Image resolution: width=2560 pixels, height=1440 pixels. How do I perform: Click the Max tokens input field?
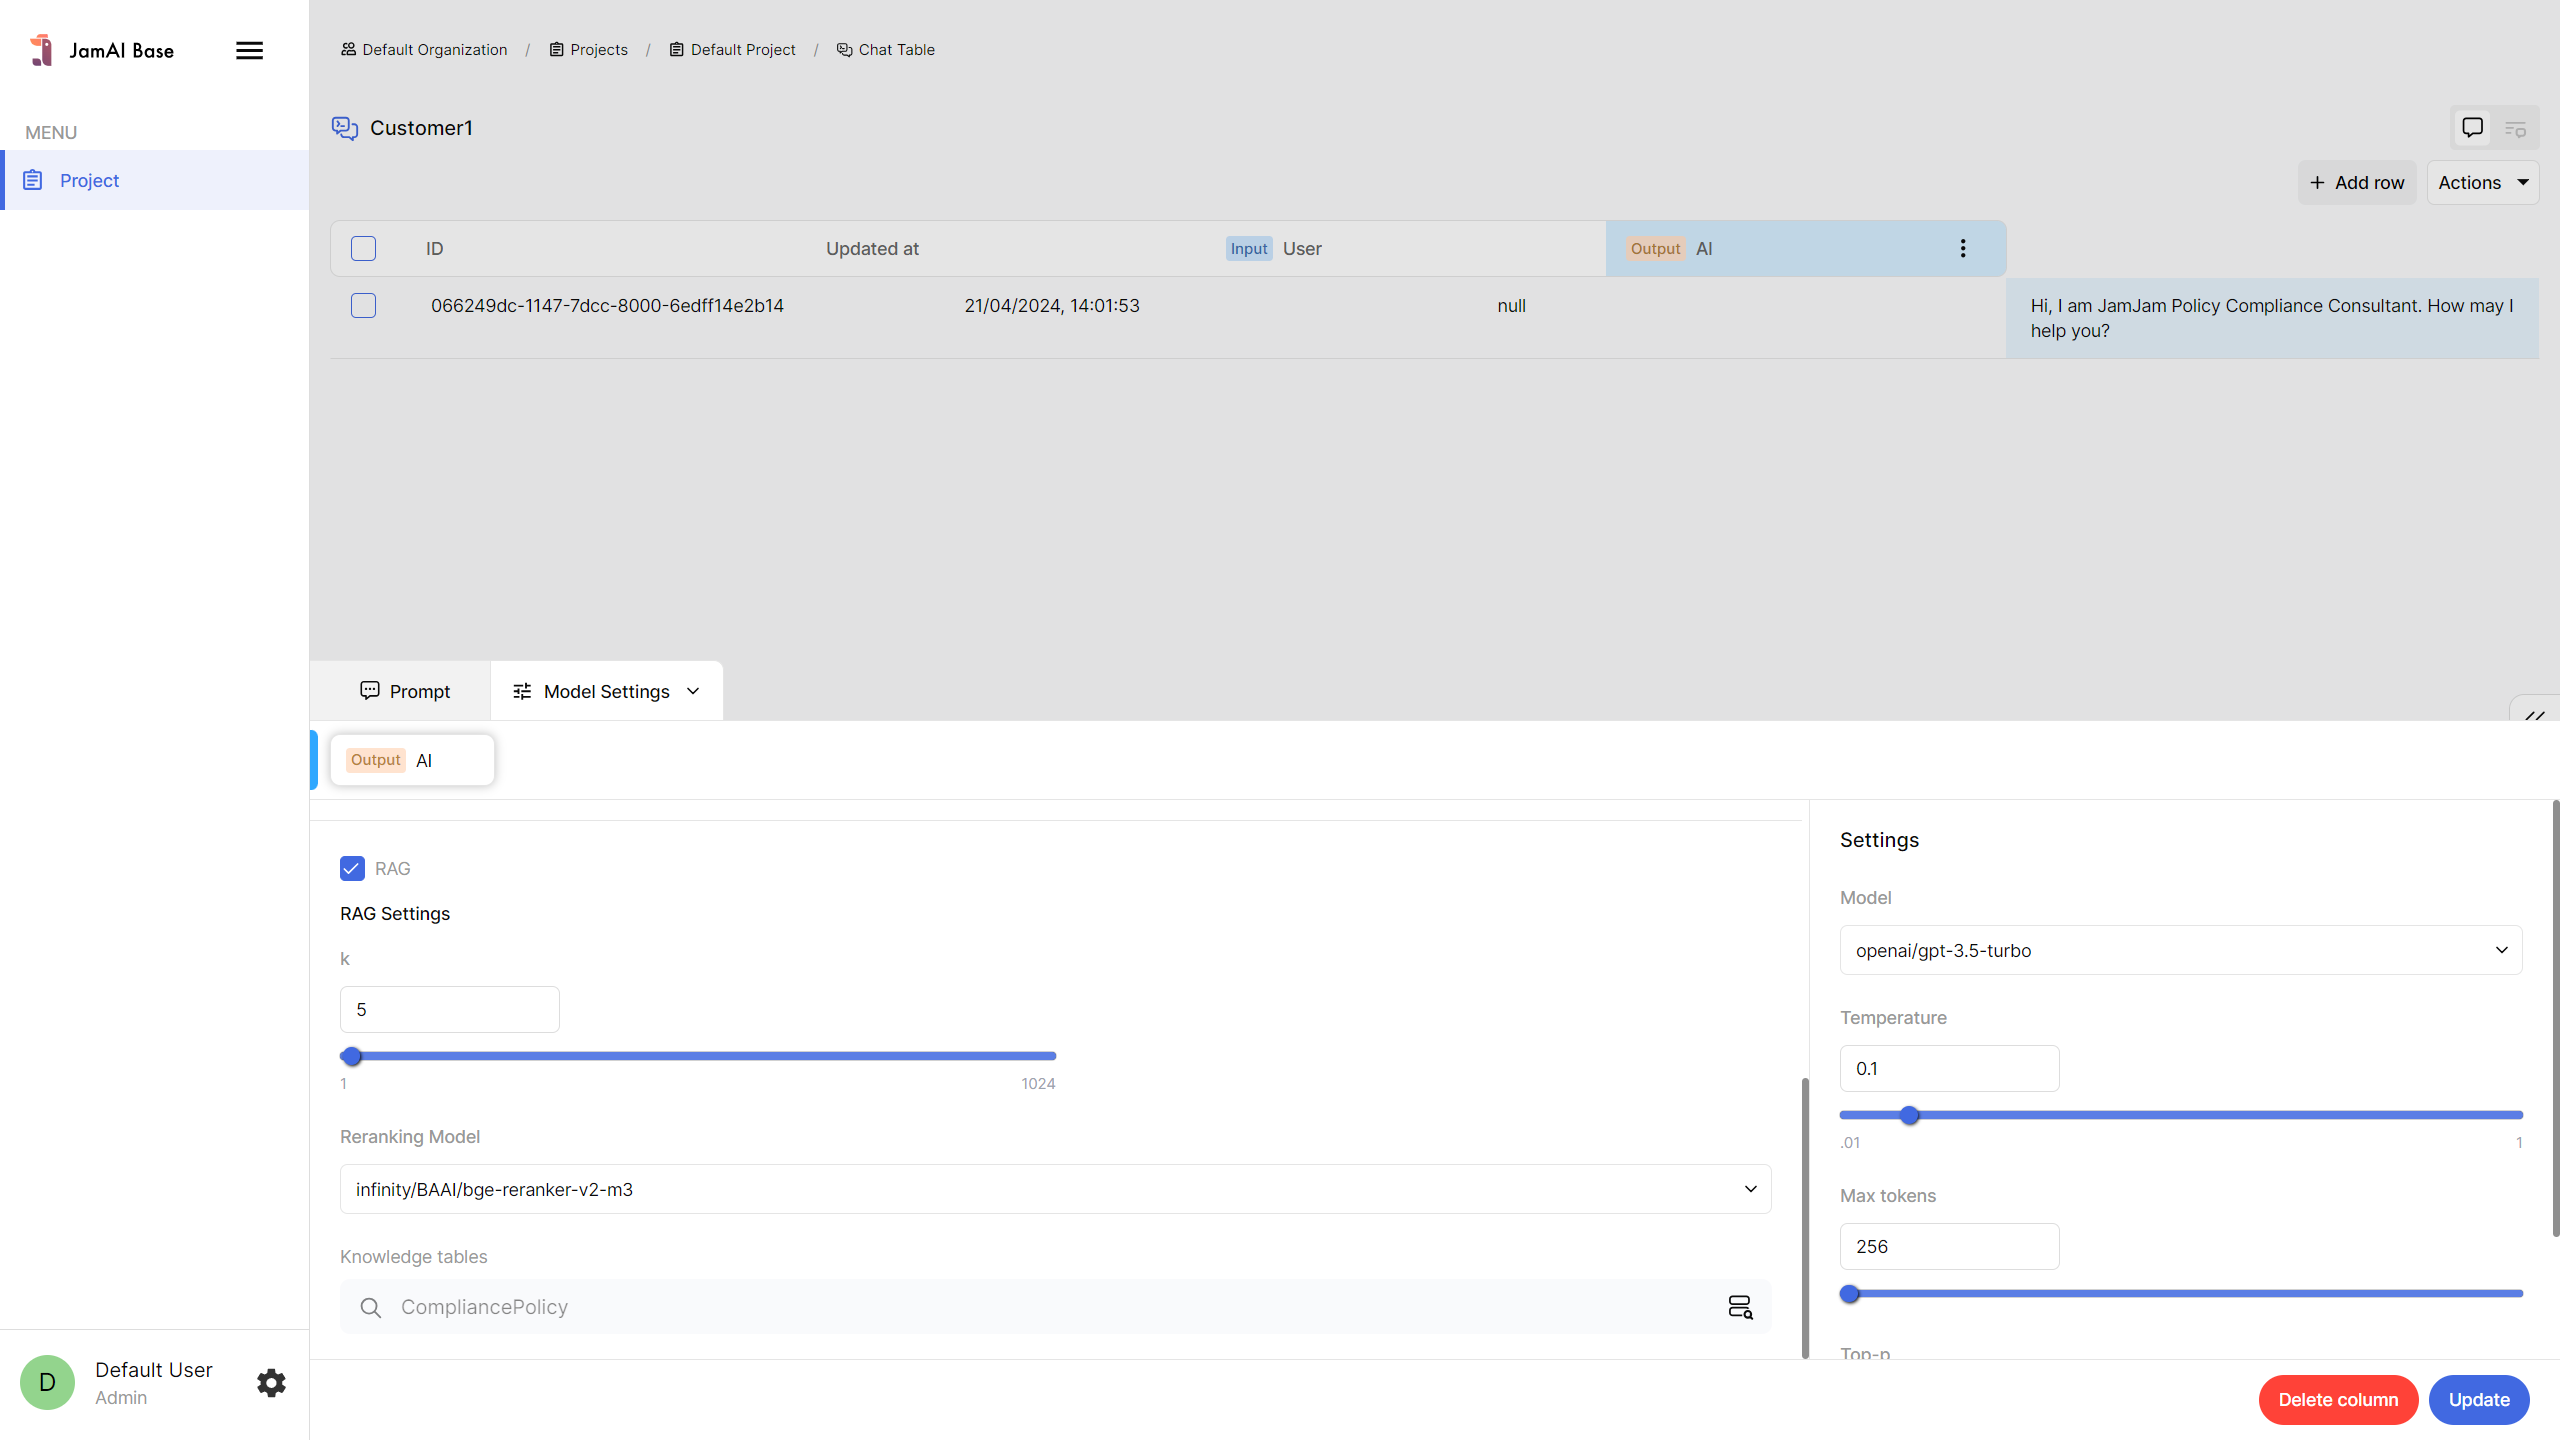click(x=1949, y=1246)
